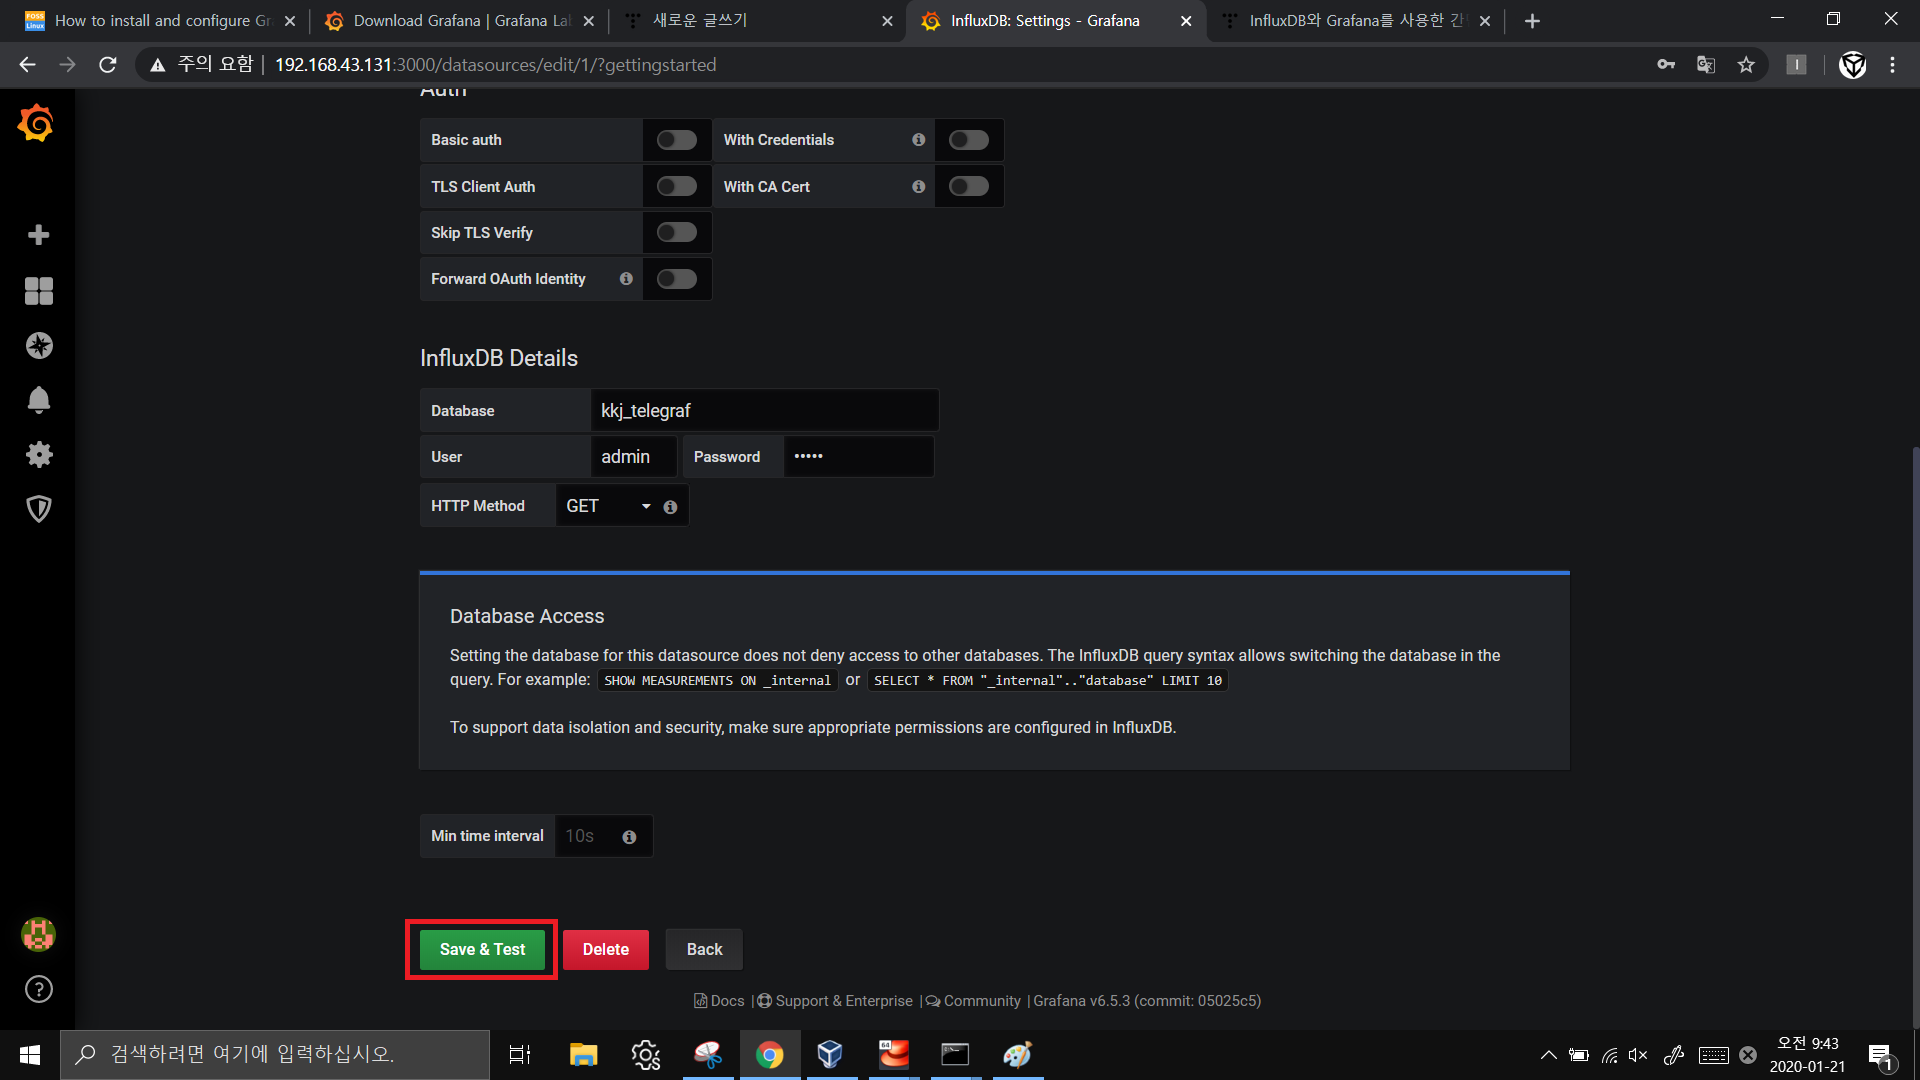Open new browser tab with plus button

point(1532,21)
